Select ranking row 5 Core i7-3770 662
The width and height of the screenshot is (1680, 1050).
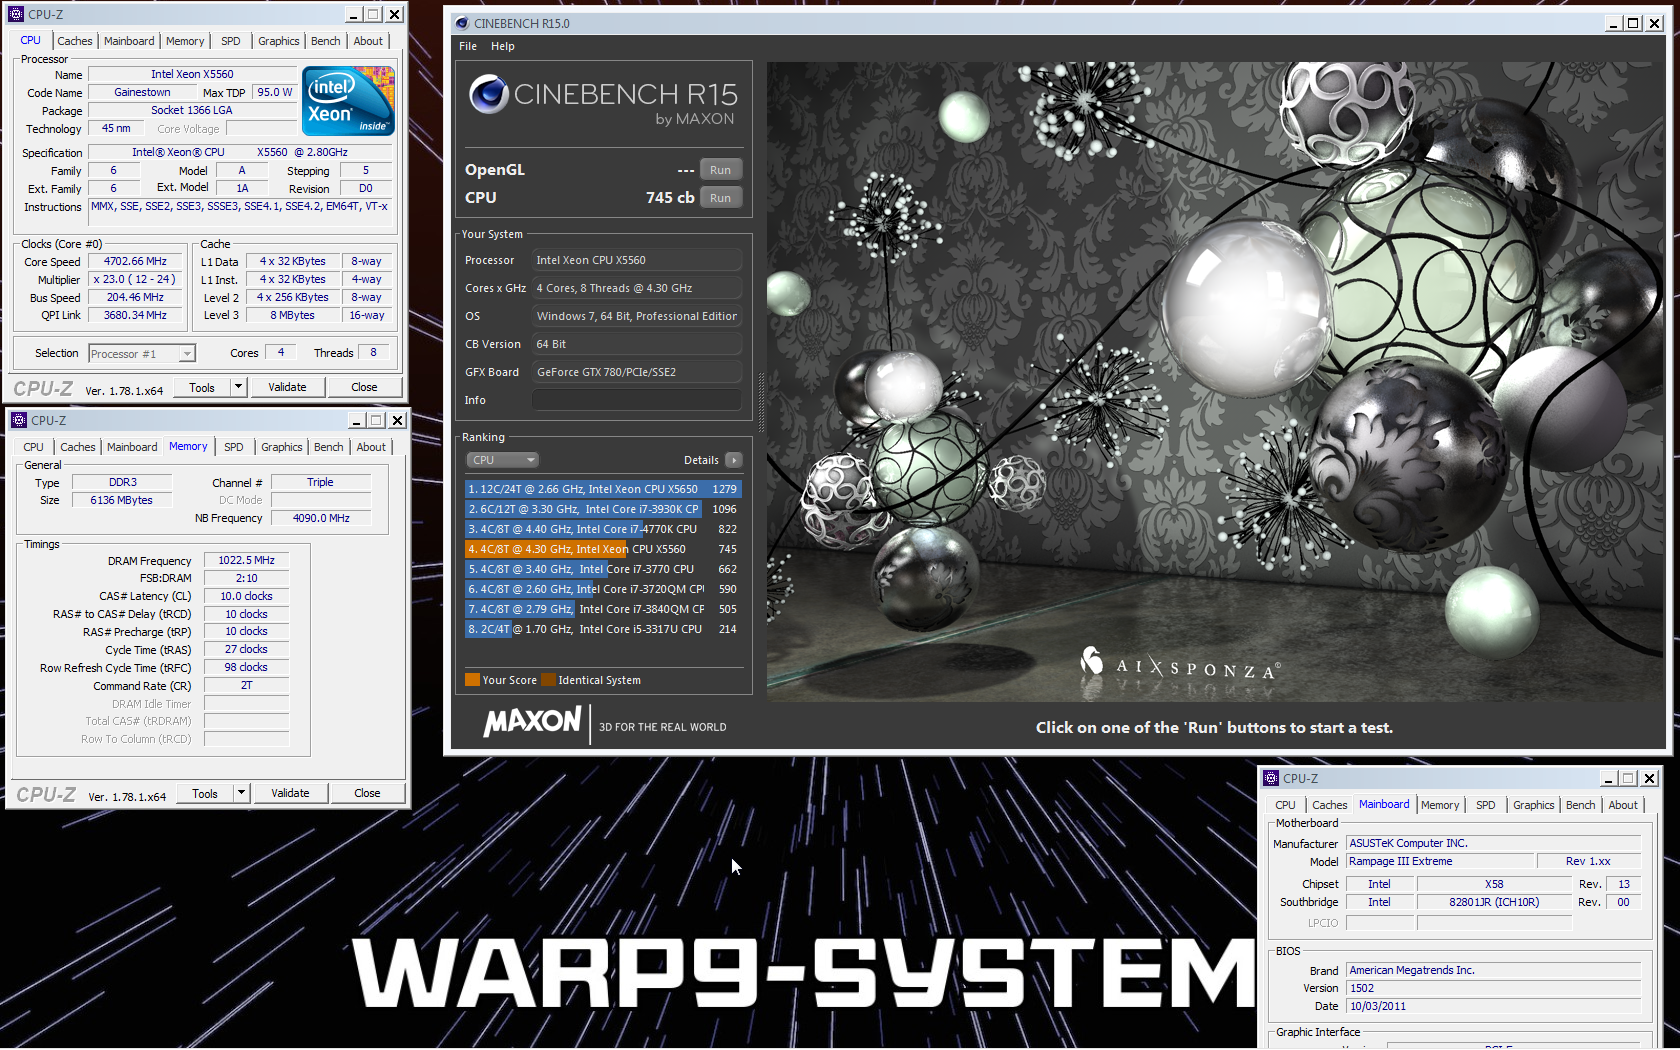click(603, 569)
